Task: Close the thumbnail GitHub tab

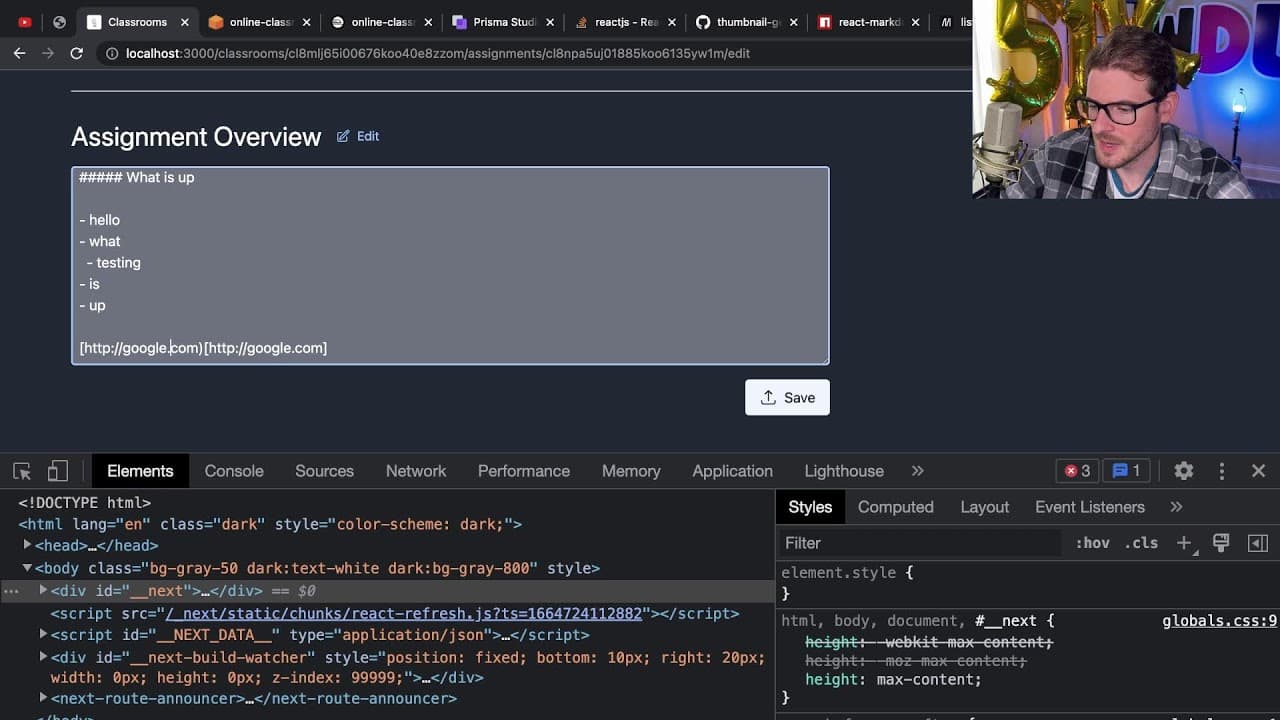Action: [x=794, y=22]
